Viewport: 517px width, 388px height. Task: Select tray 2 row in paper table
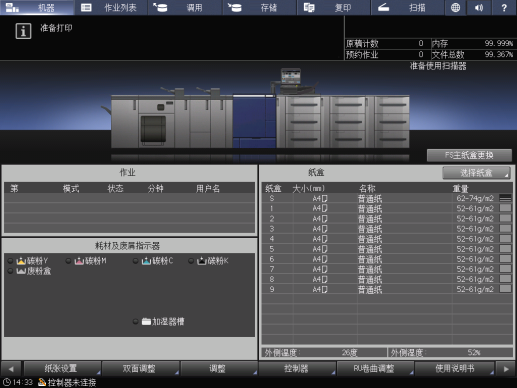pyautogui.click(x=387, y=219)
